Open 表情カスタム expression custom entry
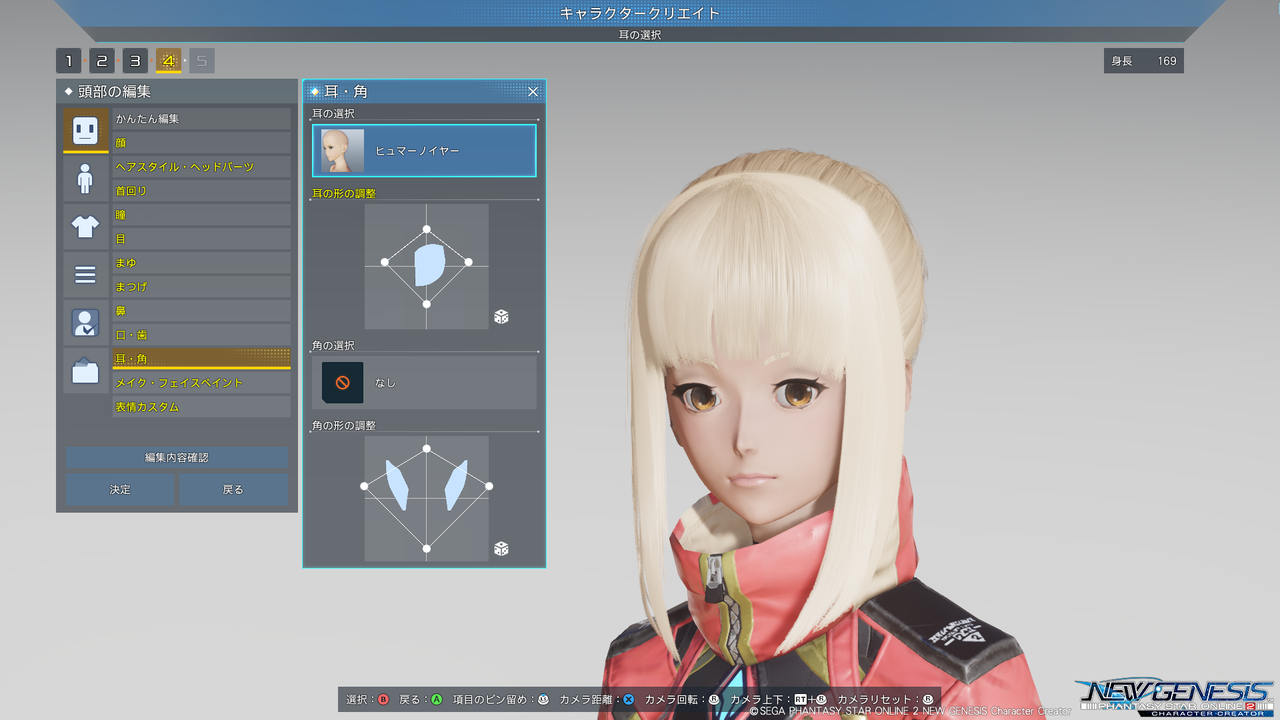This screenshot has height=720, width=1280. pos(201,407)
